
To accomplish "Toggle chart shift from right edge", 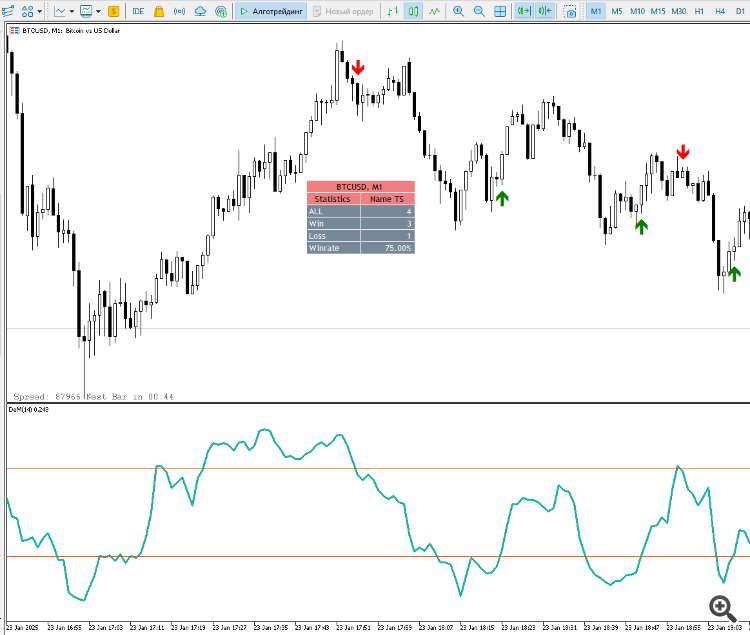I will pos(545,11).
